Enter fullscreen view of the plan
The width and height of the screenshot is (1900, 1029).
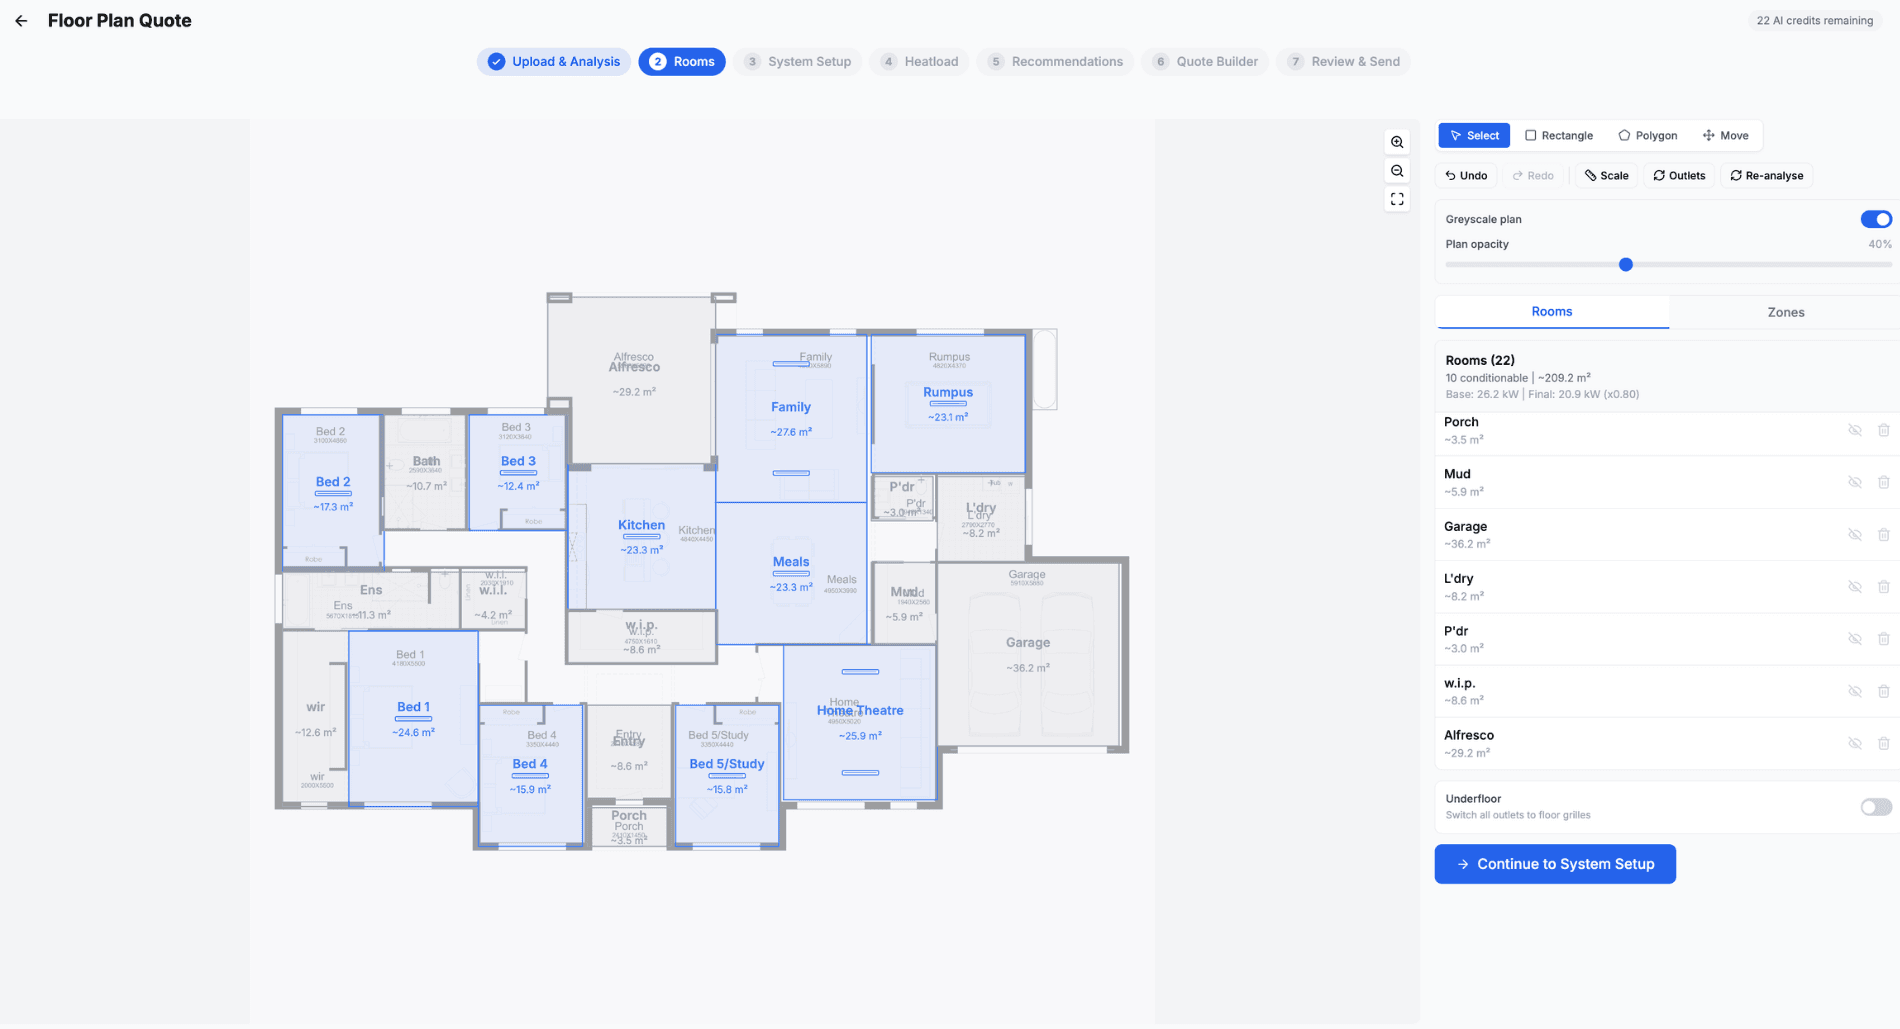[1397, 199]
